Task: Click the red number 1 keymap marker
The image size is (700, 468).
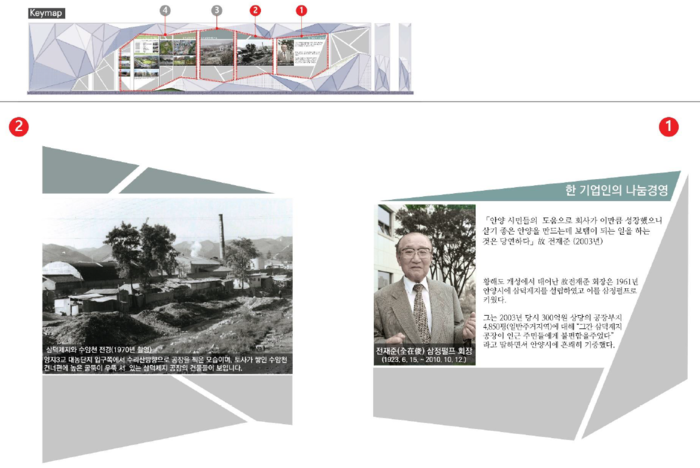Action: click(x=301, y=10)
